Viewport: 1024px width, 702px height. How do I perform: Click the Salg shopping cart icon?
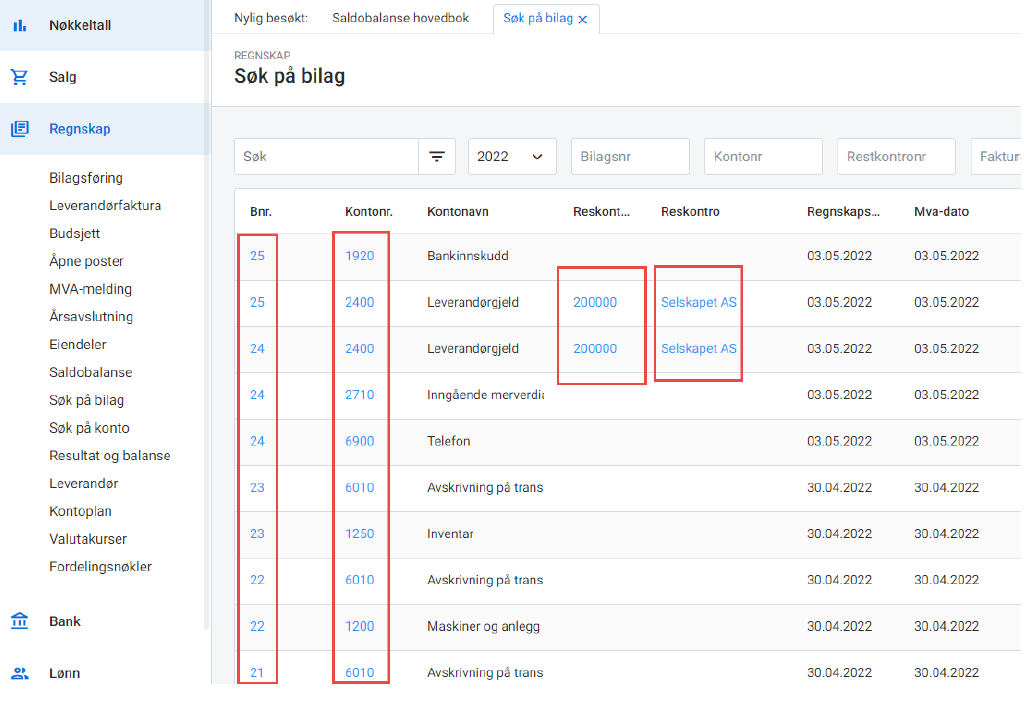point(20,77)
